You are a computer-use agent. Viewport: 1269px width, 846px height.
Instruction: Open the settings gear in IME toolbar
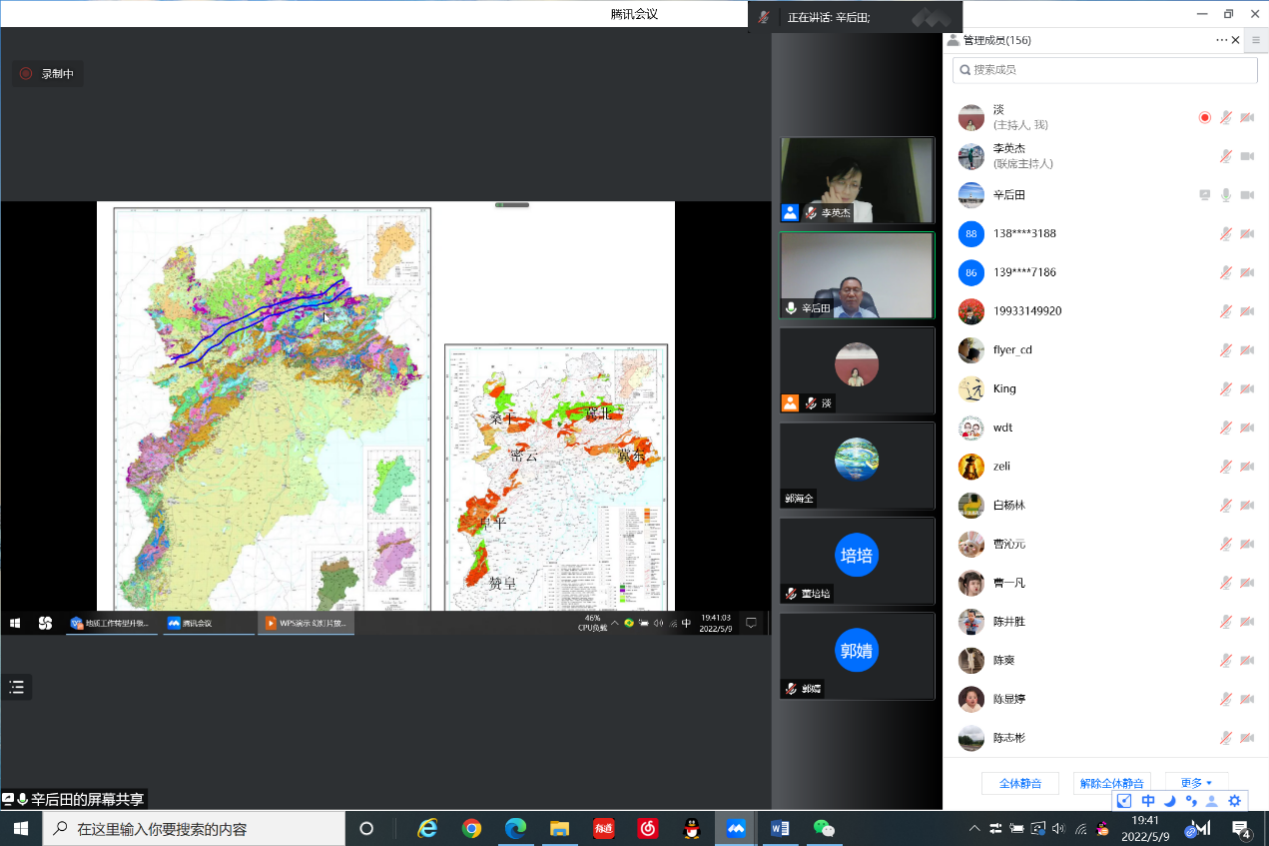pos(1234,801)
